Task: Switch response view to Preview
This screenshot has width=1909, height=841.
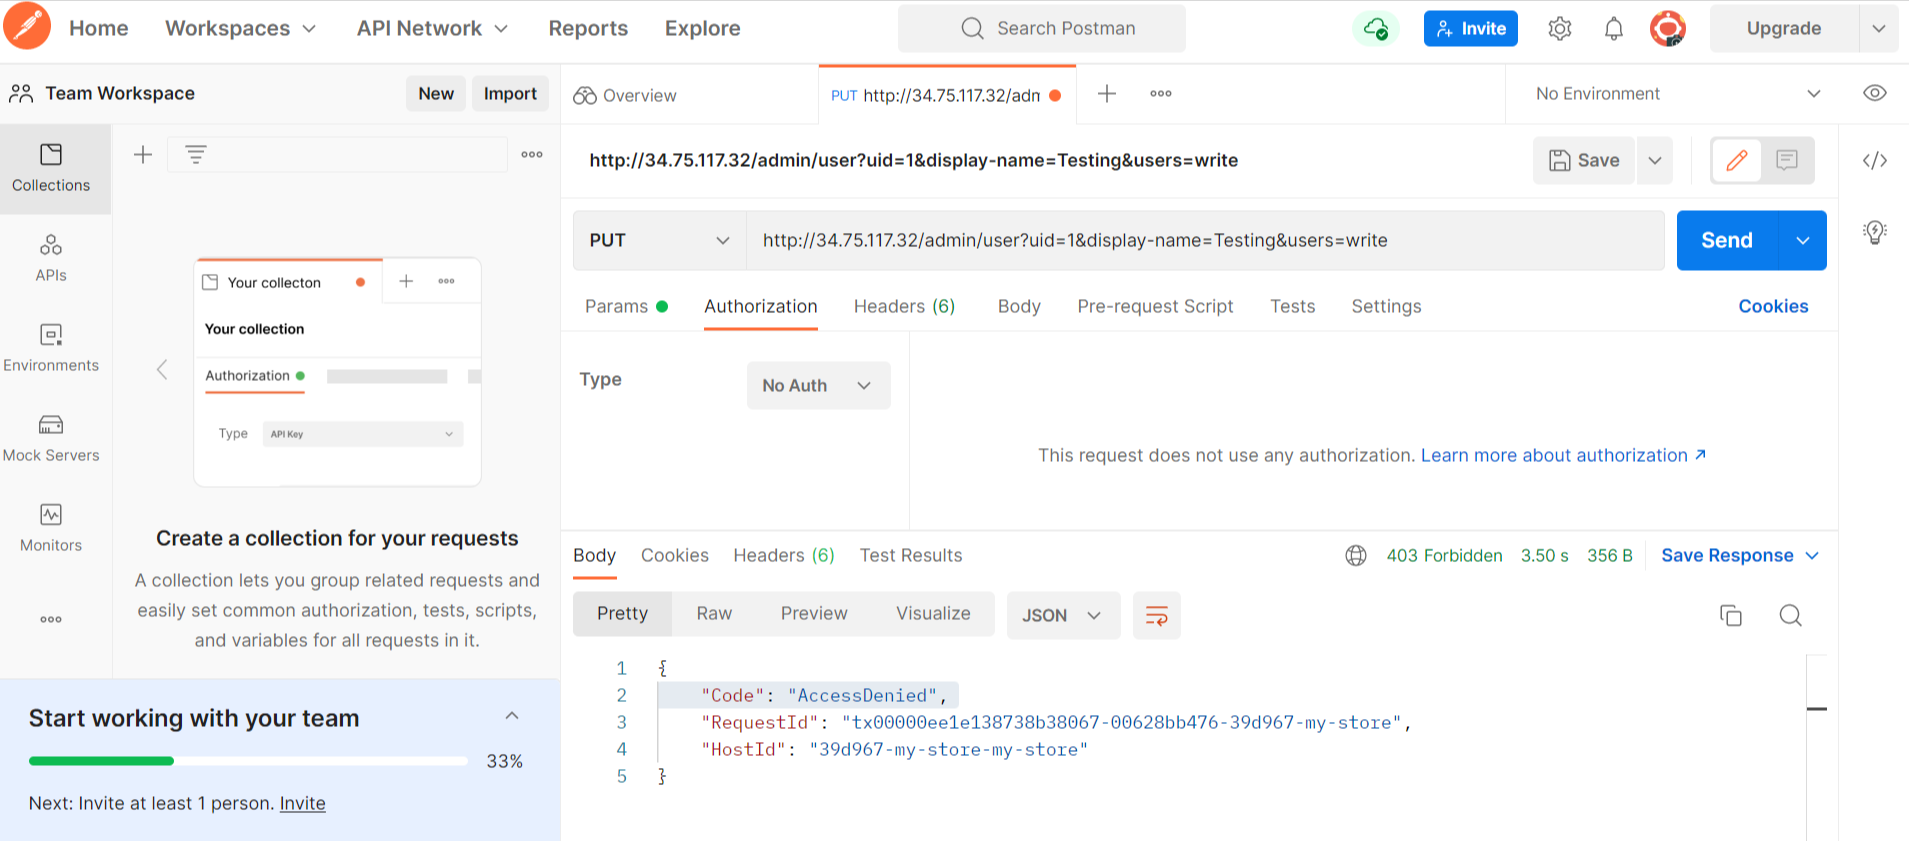Action: [x=814, y=614]
